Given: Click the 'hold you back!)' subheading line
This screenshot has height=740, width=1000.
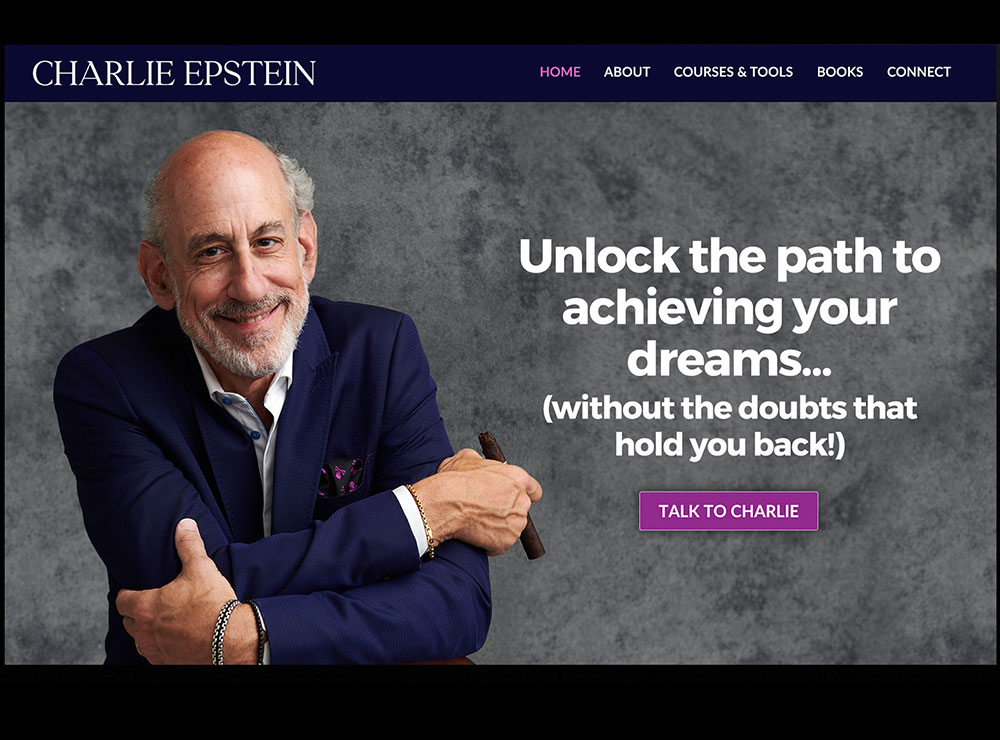Looking at the screenshot, I should click(730, 445).
